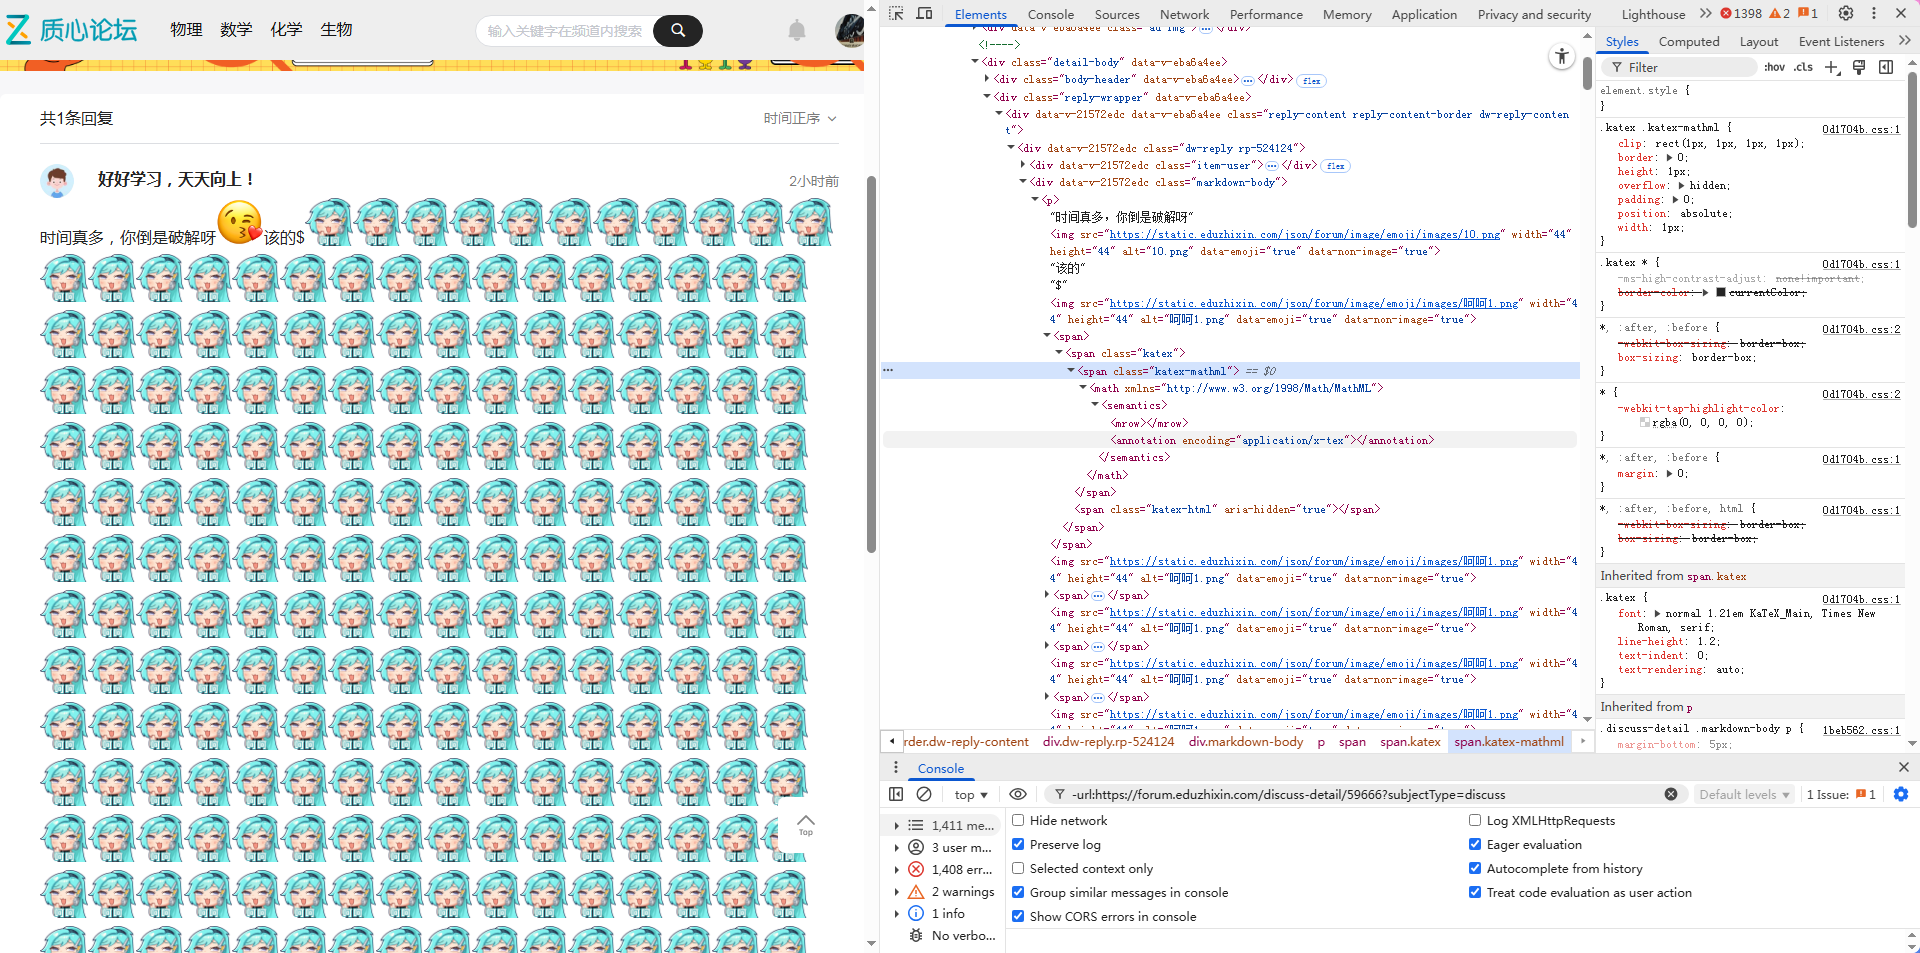Create a live expression with eye icon

[x=1018, y=794]
